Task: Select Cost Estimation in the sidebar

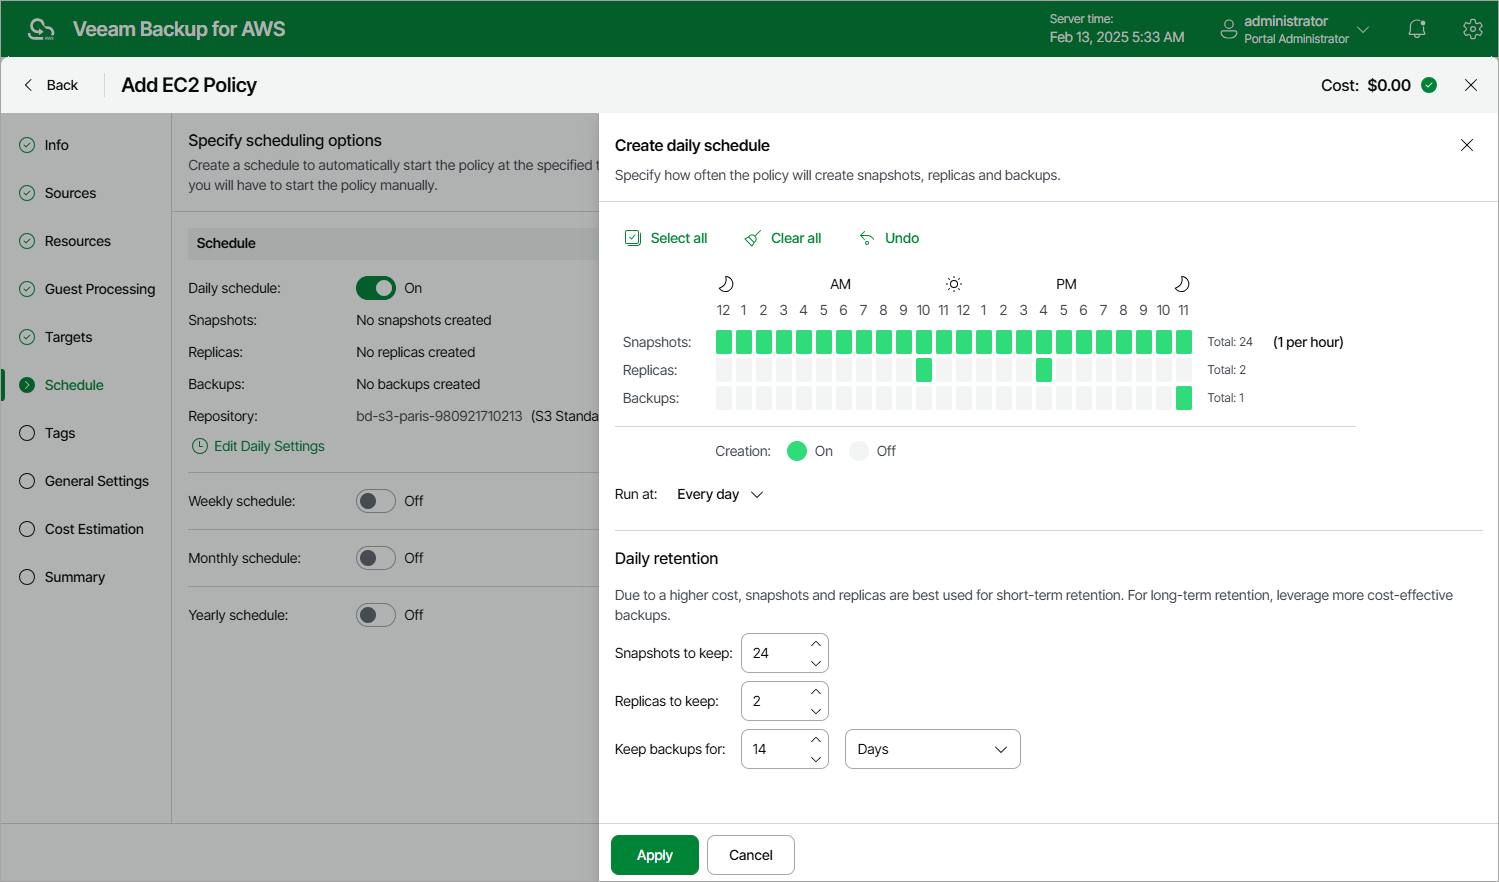Action: point(94,529)
